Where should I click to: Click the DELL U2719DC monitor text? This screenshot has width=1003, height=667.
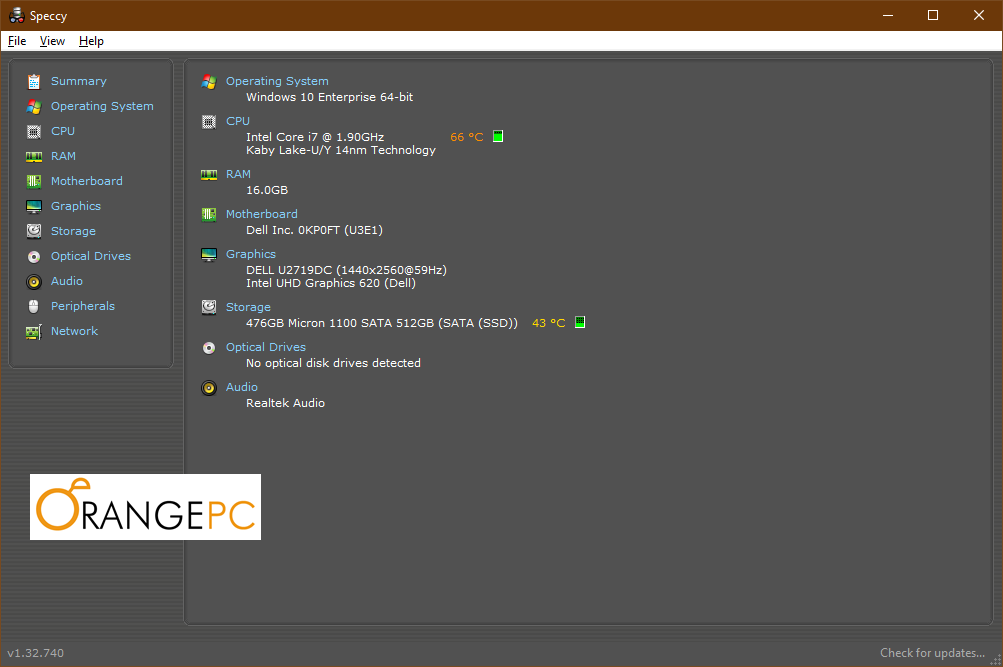(346, 270)
